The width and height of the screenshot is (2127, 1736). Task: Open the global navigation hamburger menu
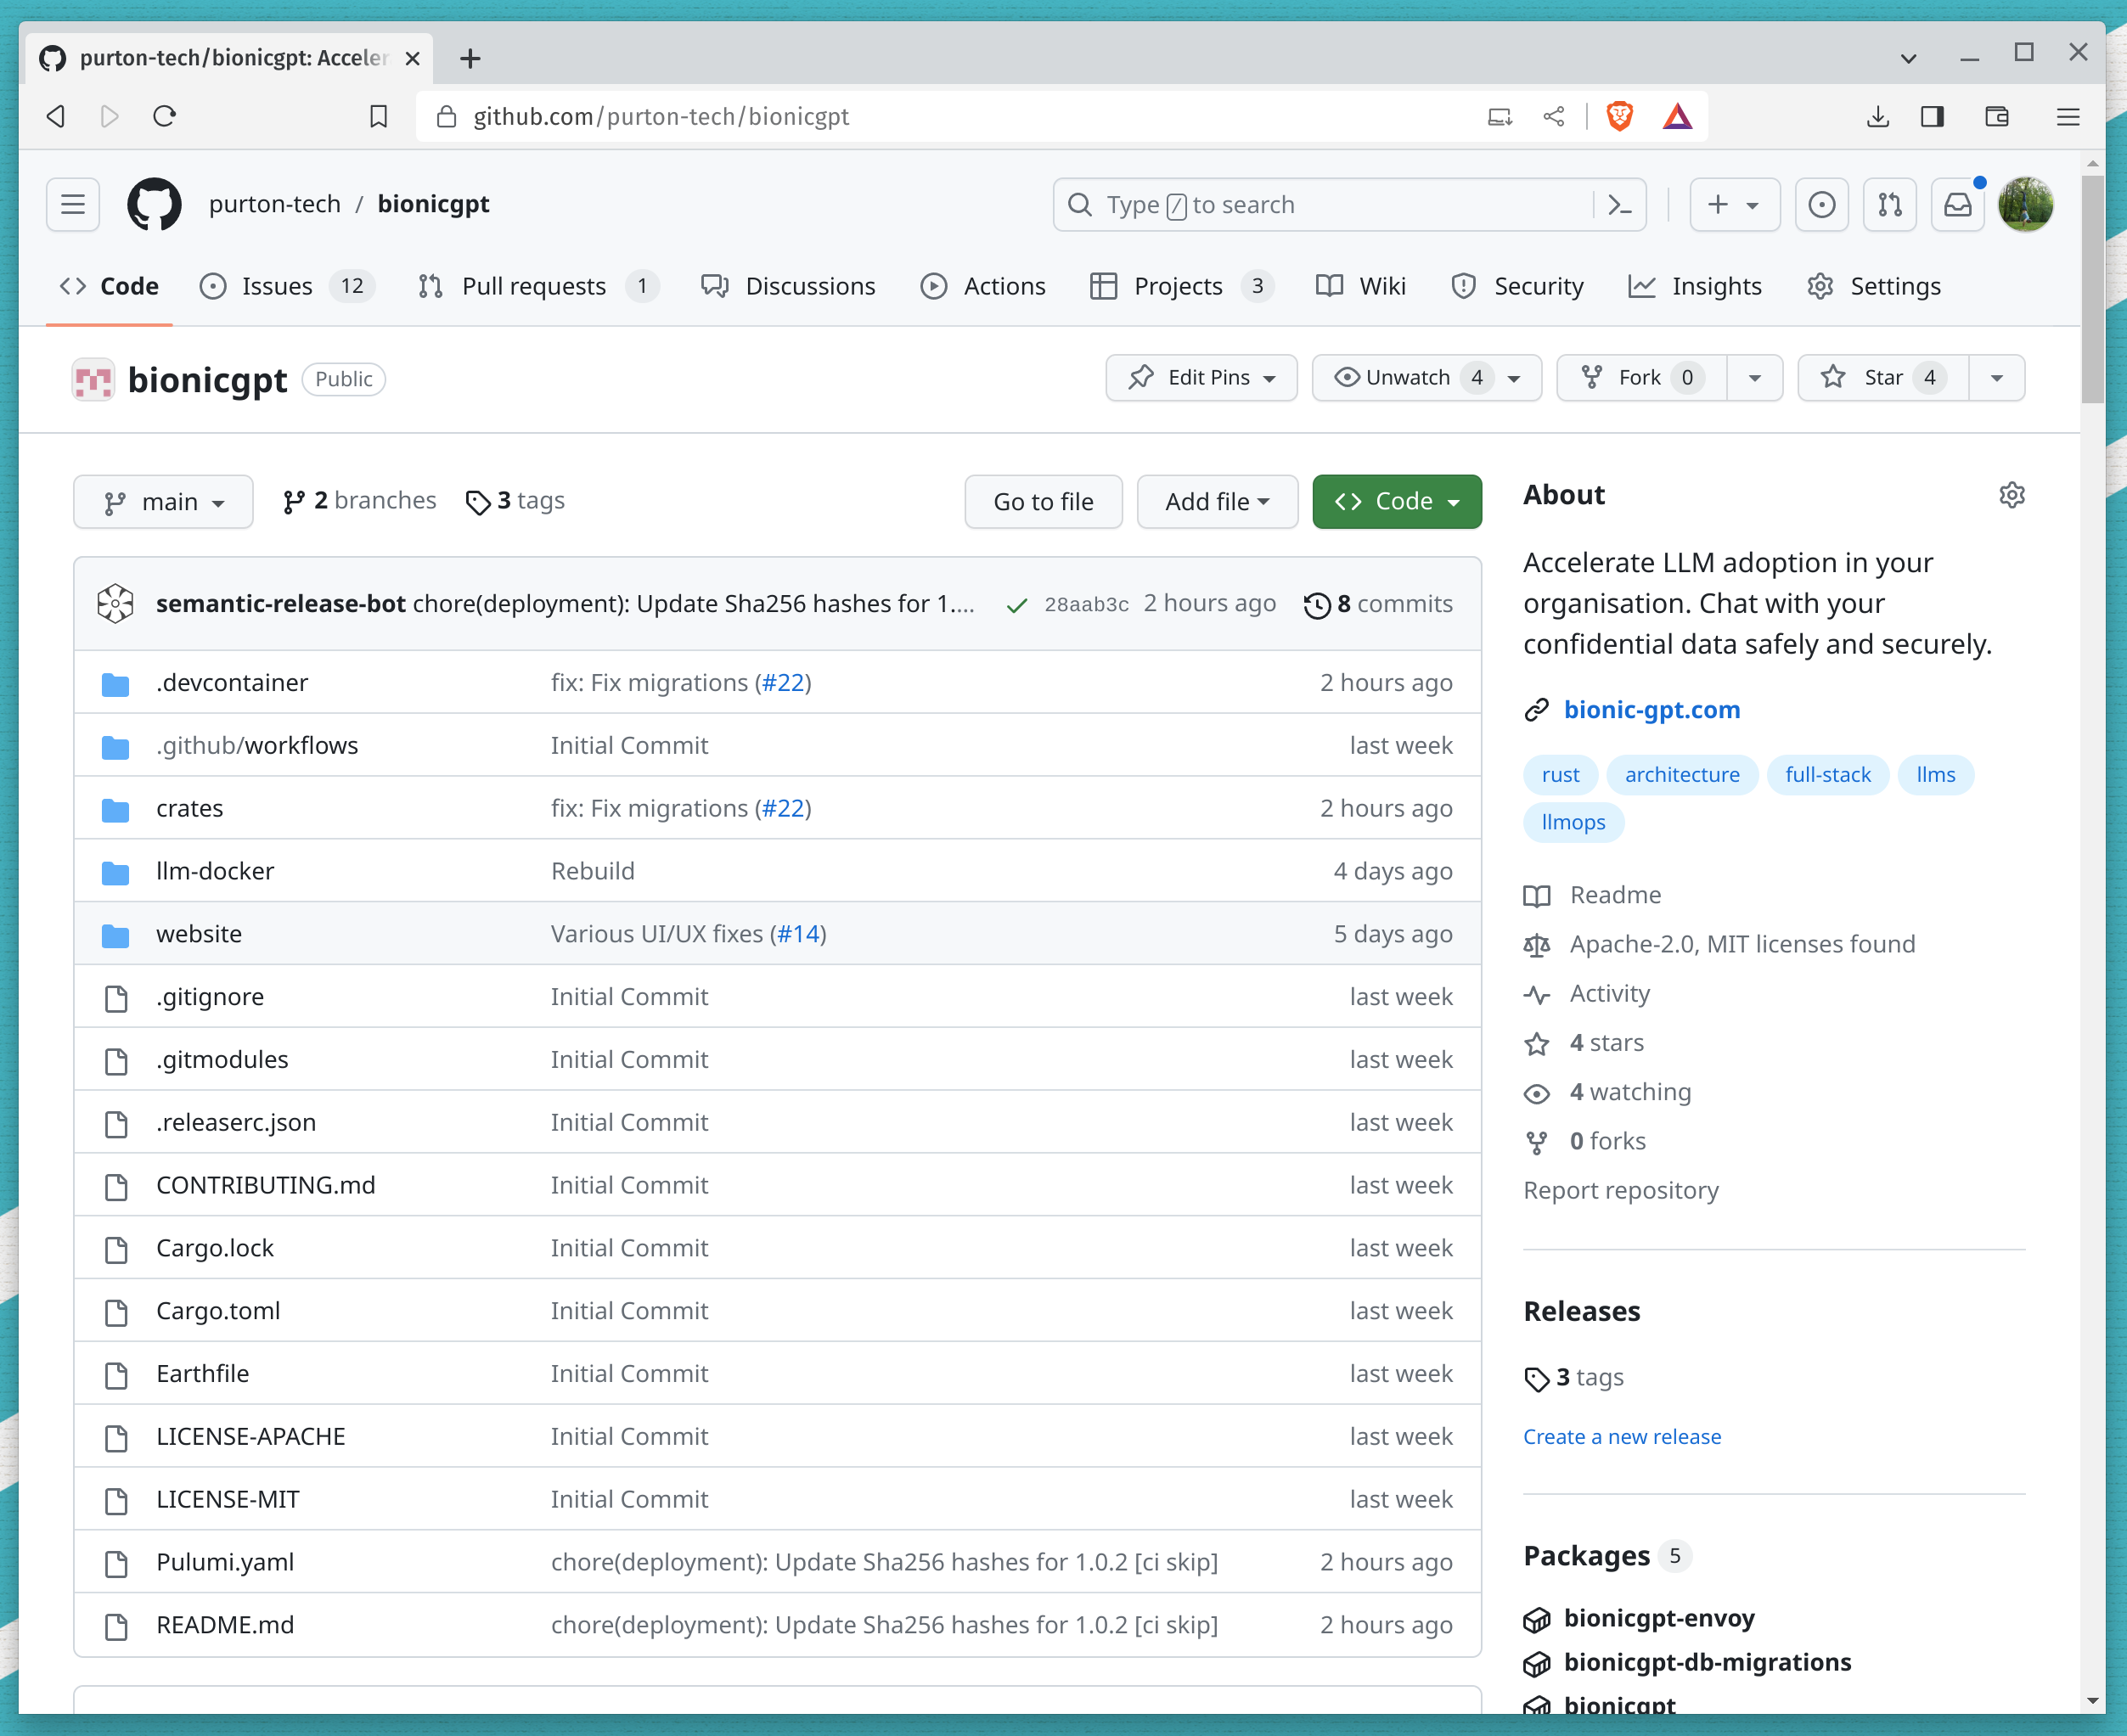(x=71, y=204)
